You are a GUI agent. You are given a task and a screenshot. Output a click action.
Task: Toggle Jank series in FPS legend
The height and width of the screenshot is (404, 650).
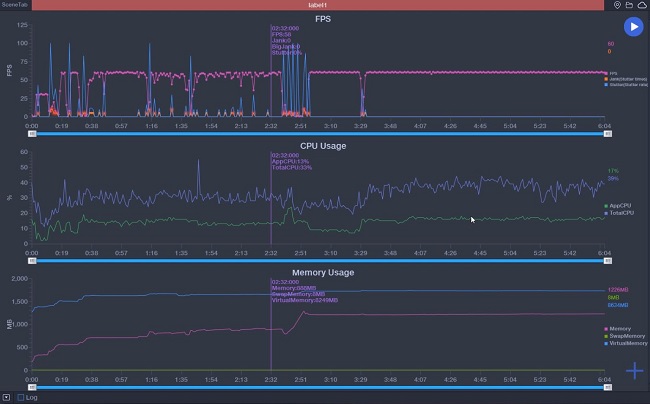coord(622,79)
